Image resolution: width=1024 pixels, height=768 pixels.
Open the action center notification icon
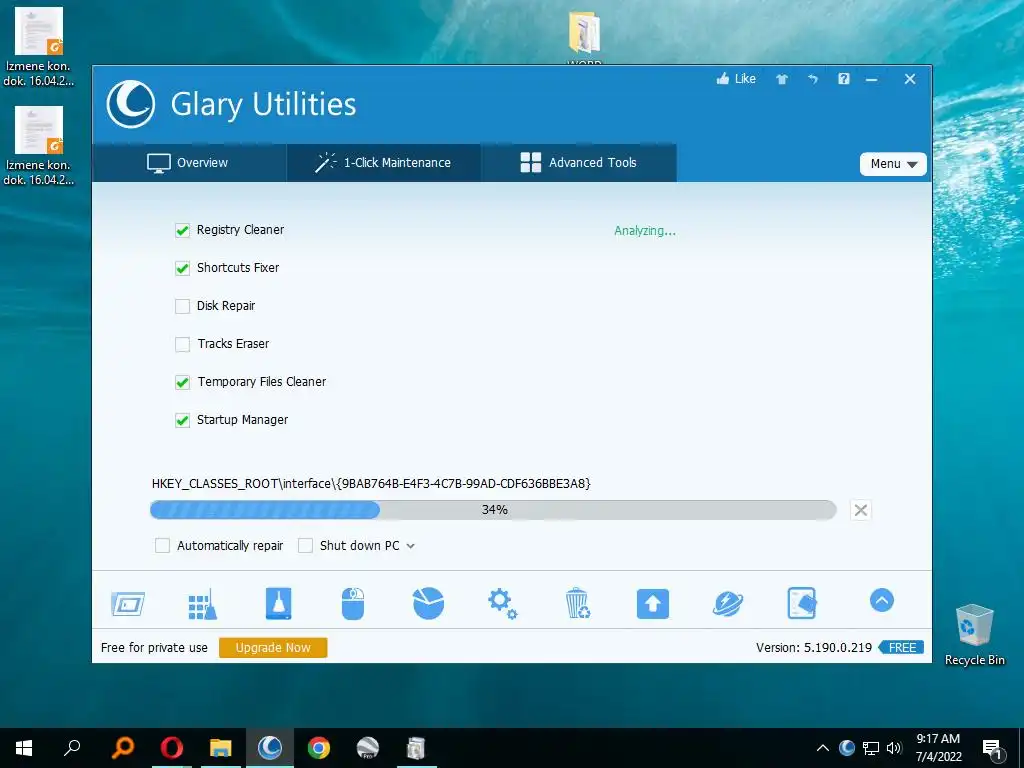(x=993, y=749)
